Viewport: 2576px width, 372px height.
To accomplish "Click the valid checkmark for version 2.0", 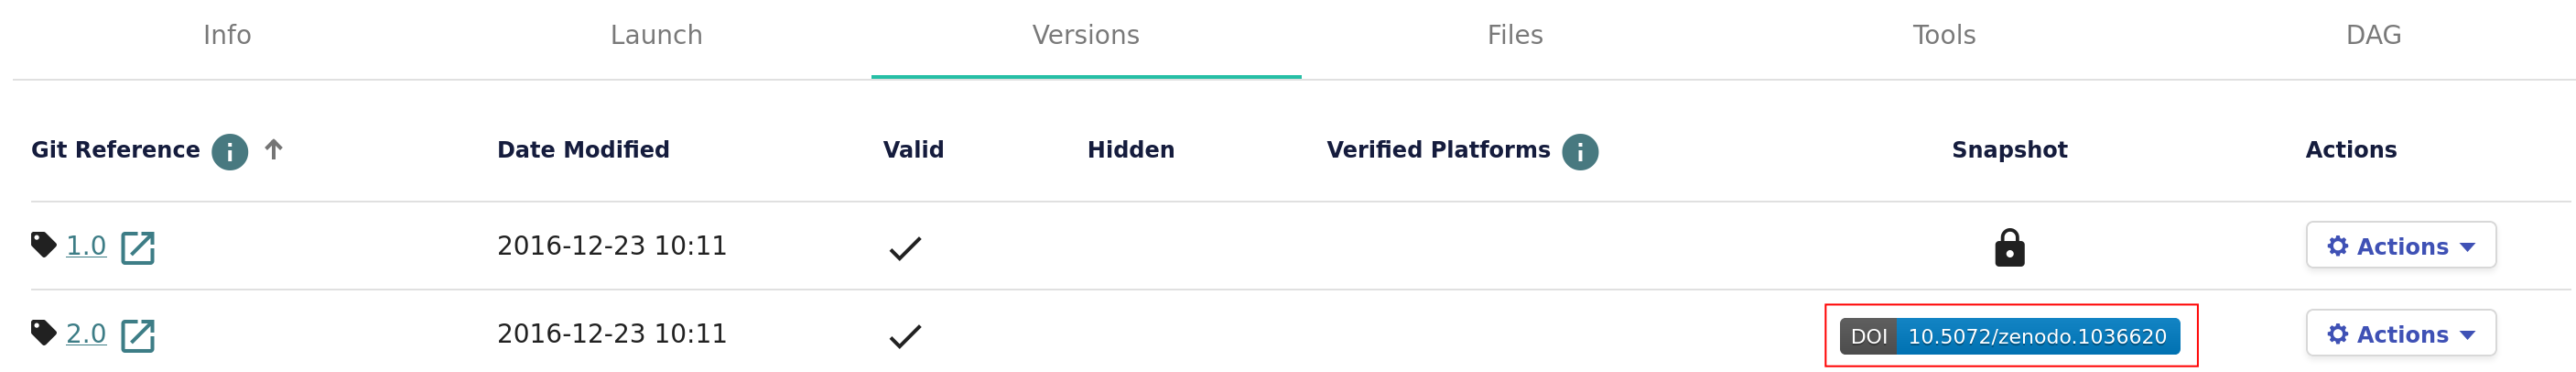I will point(904,336).
